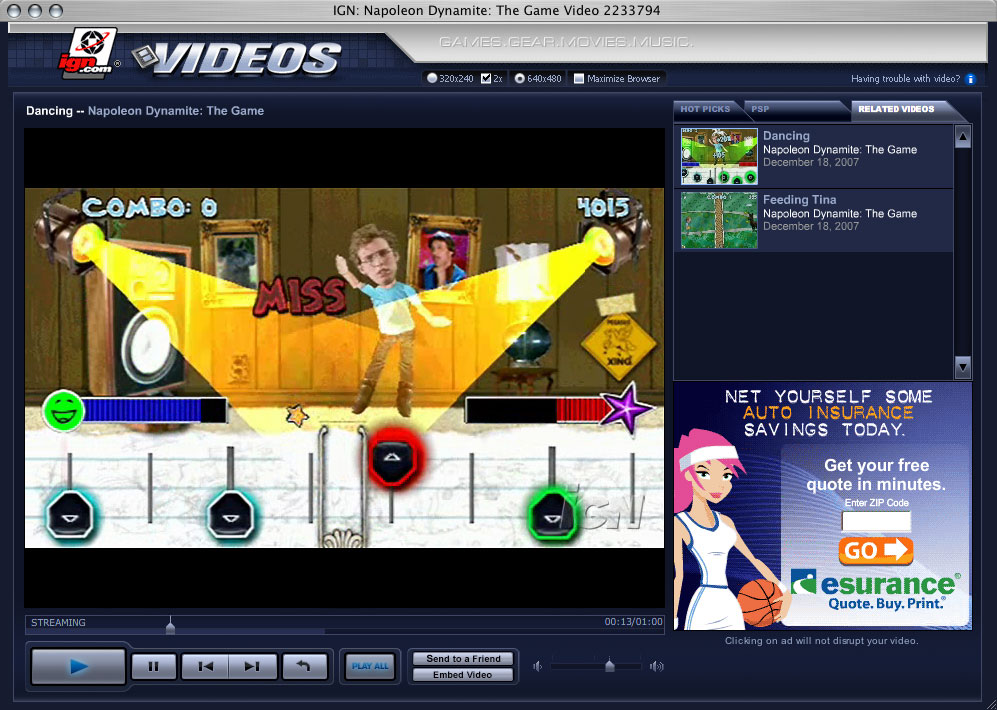The image size is (997, 710).
Task: Select the RELATED VIDEOS tab
Action: pyautogui.click(x=896, y=109)
